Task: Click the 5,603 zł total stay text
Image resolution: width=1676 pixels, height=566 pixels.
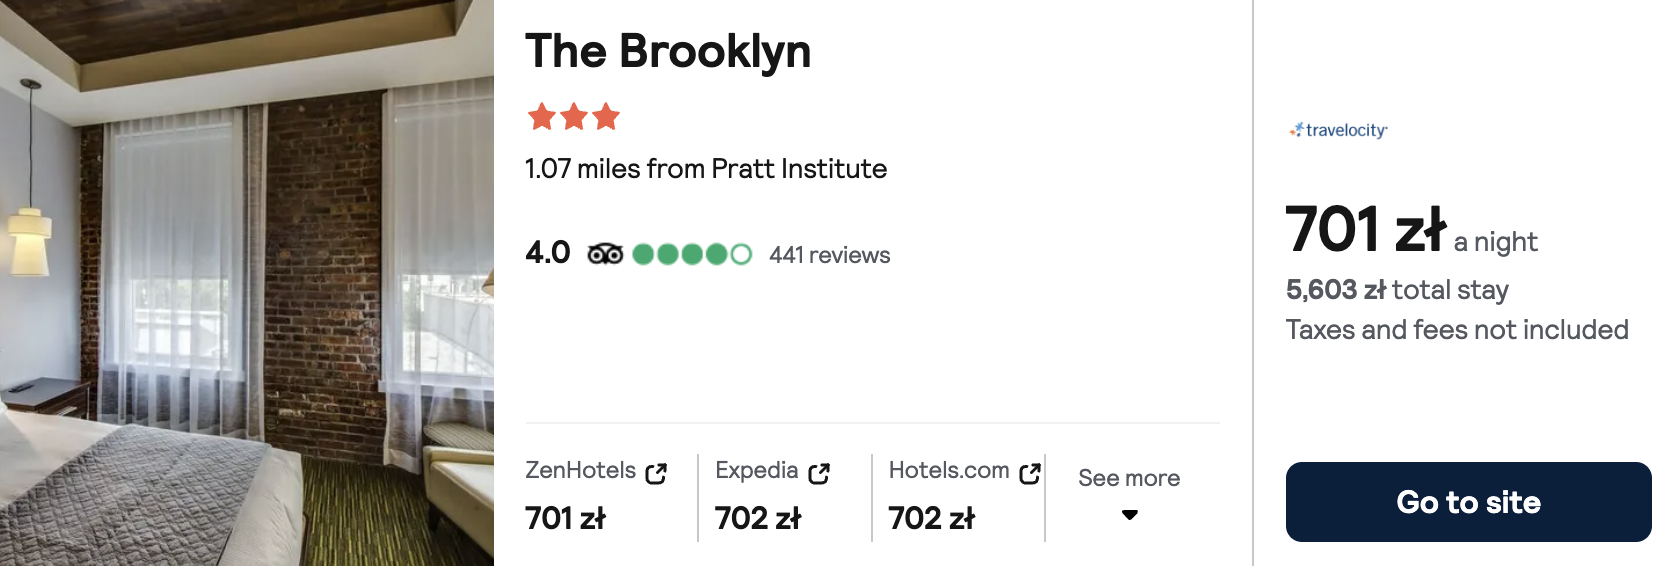Action: click(1397, 290)
